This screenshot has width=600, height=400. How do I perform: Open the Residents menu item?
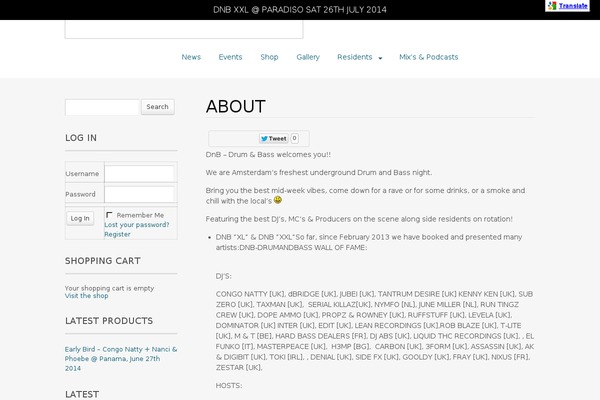(355, 57)
